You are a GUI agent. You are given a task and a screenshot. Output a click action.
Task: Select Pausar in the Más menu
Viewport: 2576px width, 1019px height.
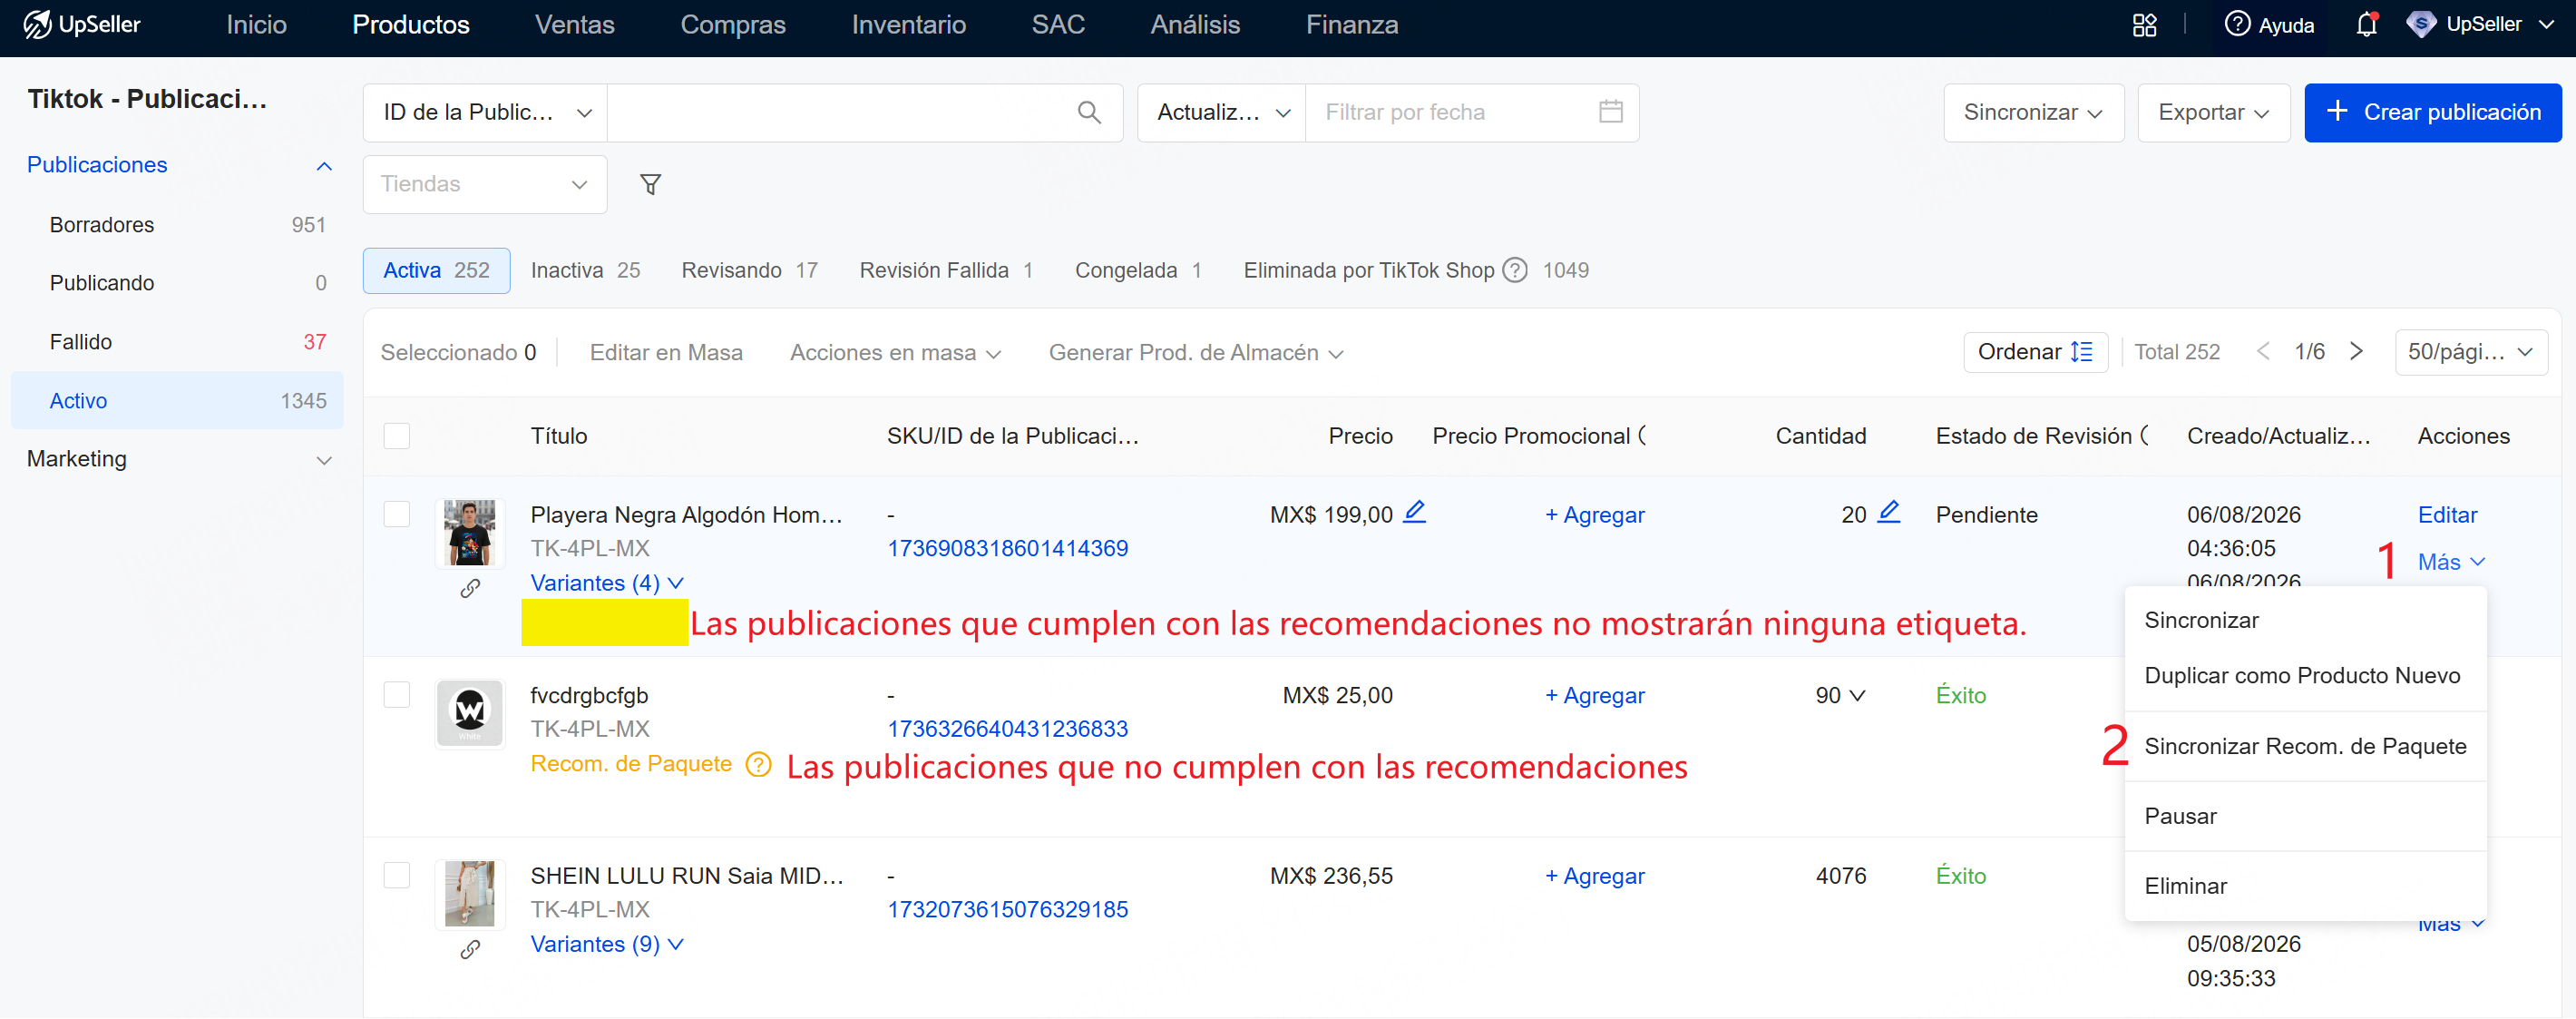[x=2180, y=816]
